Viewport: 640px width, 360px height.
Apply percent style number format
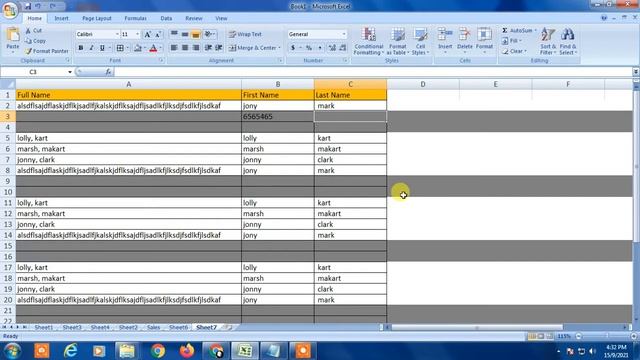[x=309, y=48]
